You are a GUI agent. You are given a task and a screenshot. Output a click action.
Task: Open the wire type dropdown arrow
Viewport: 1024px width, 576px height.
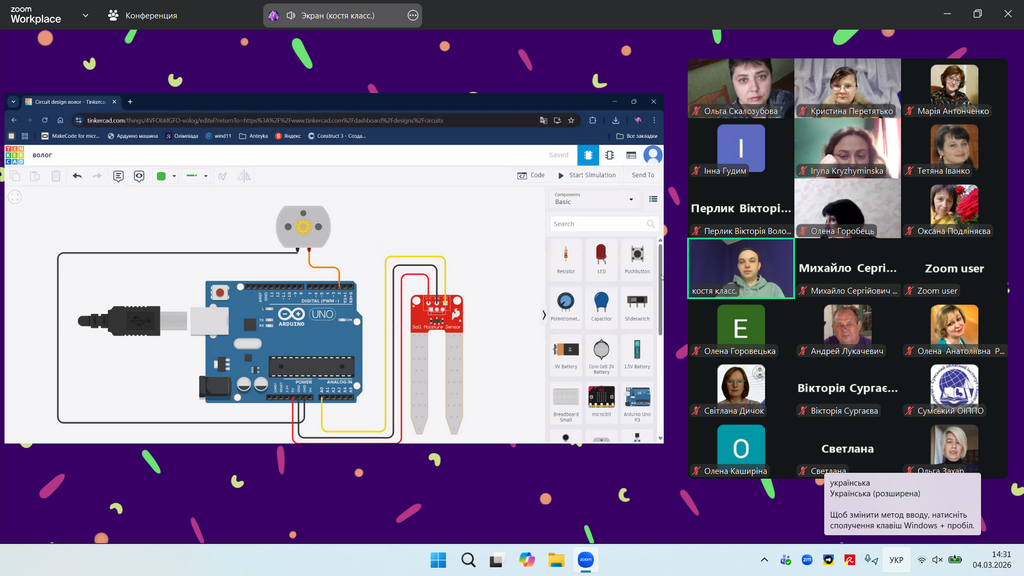coord(207,176)
